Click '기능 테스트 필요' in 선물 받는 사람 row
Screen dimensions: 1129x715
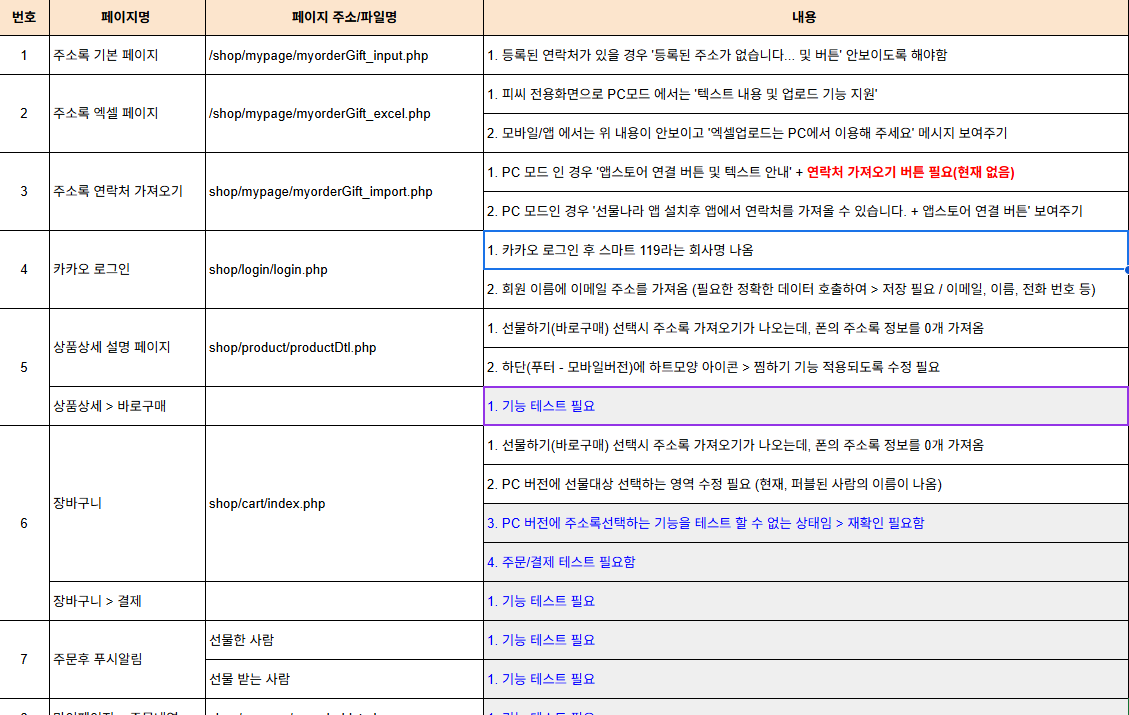coord(806,679)
